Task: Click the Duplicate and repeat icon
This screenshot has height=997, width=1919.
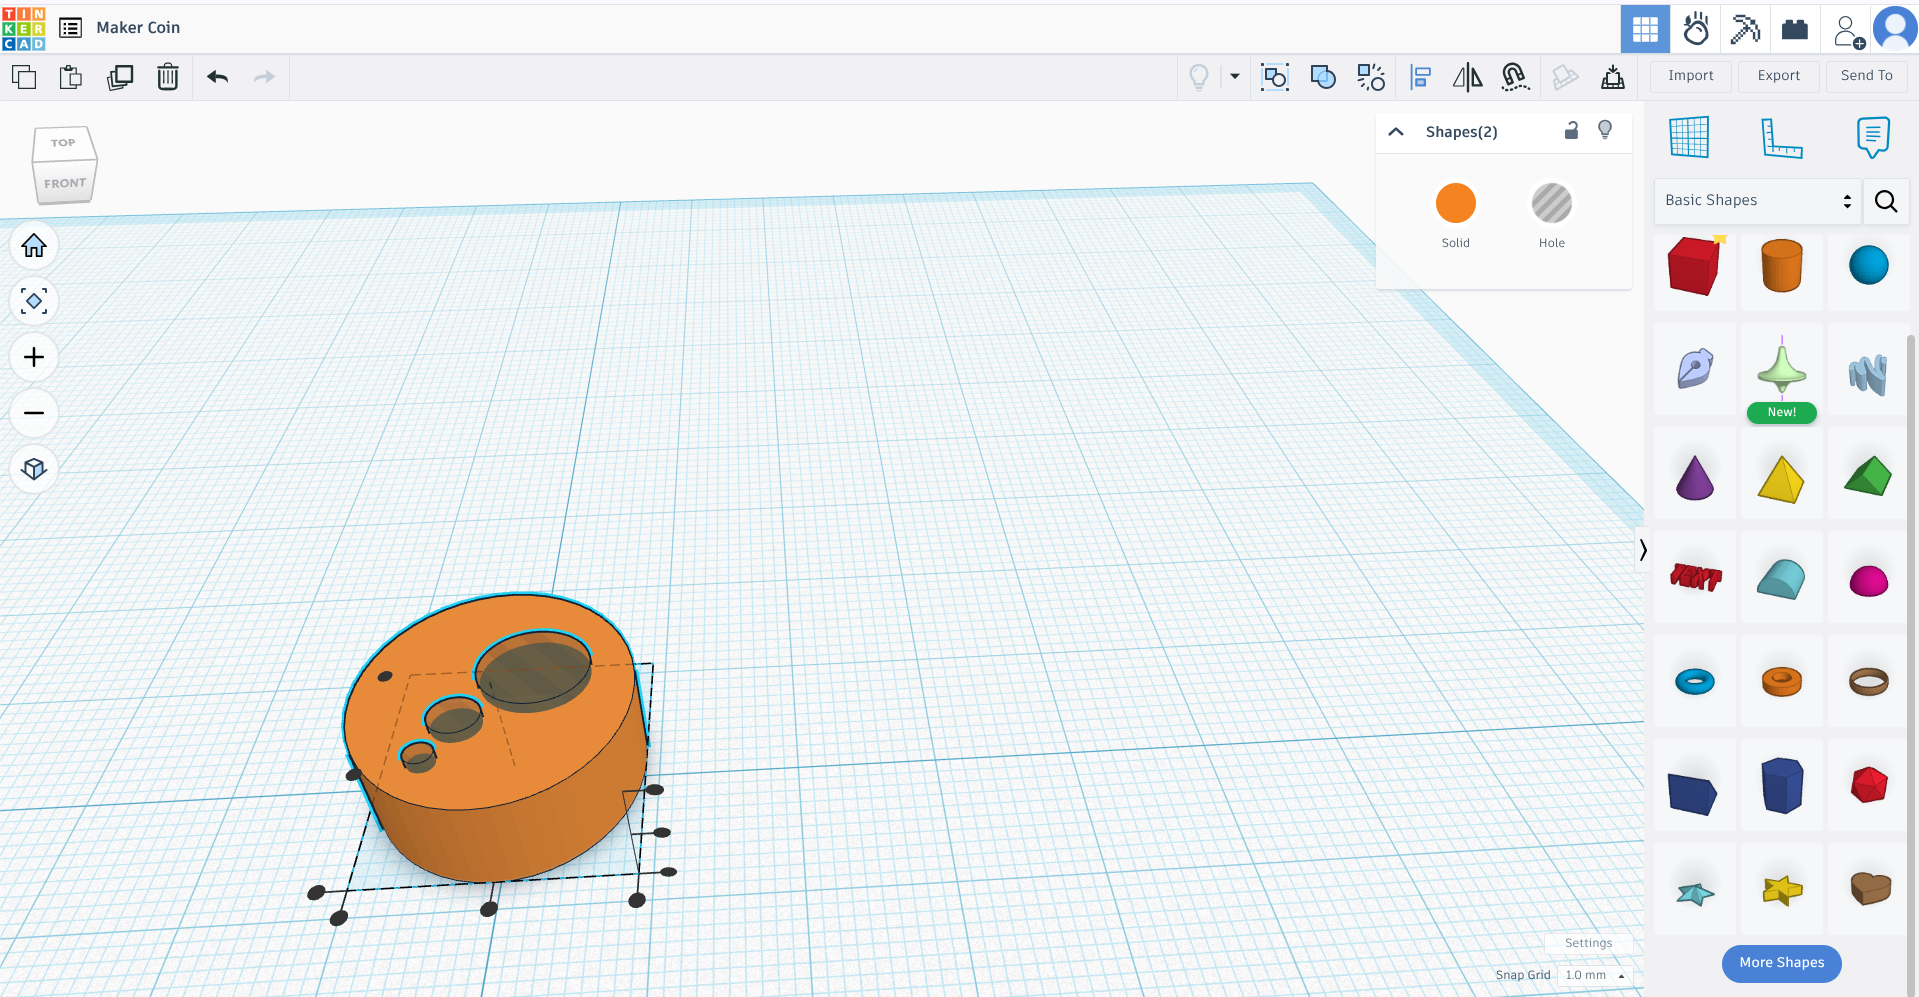Action: 120,77
